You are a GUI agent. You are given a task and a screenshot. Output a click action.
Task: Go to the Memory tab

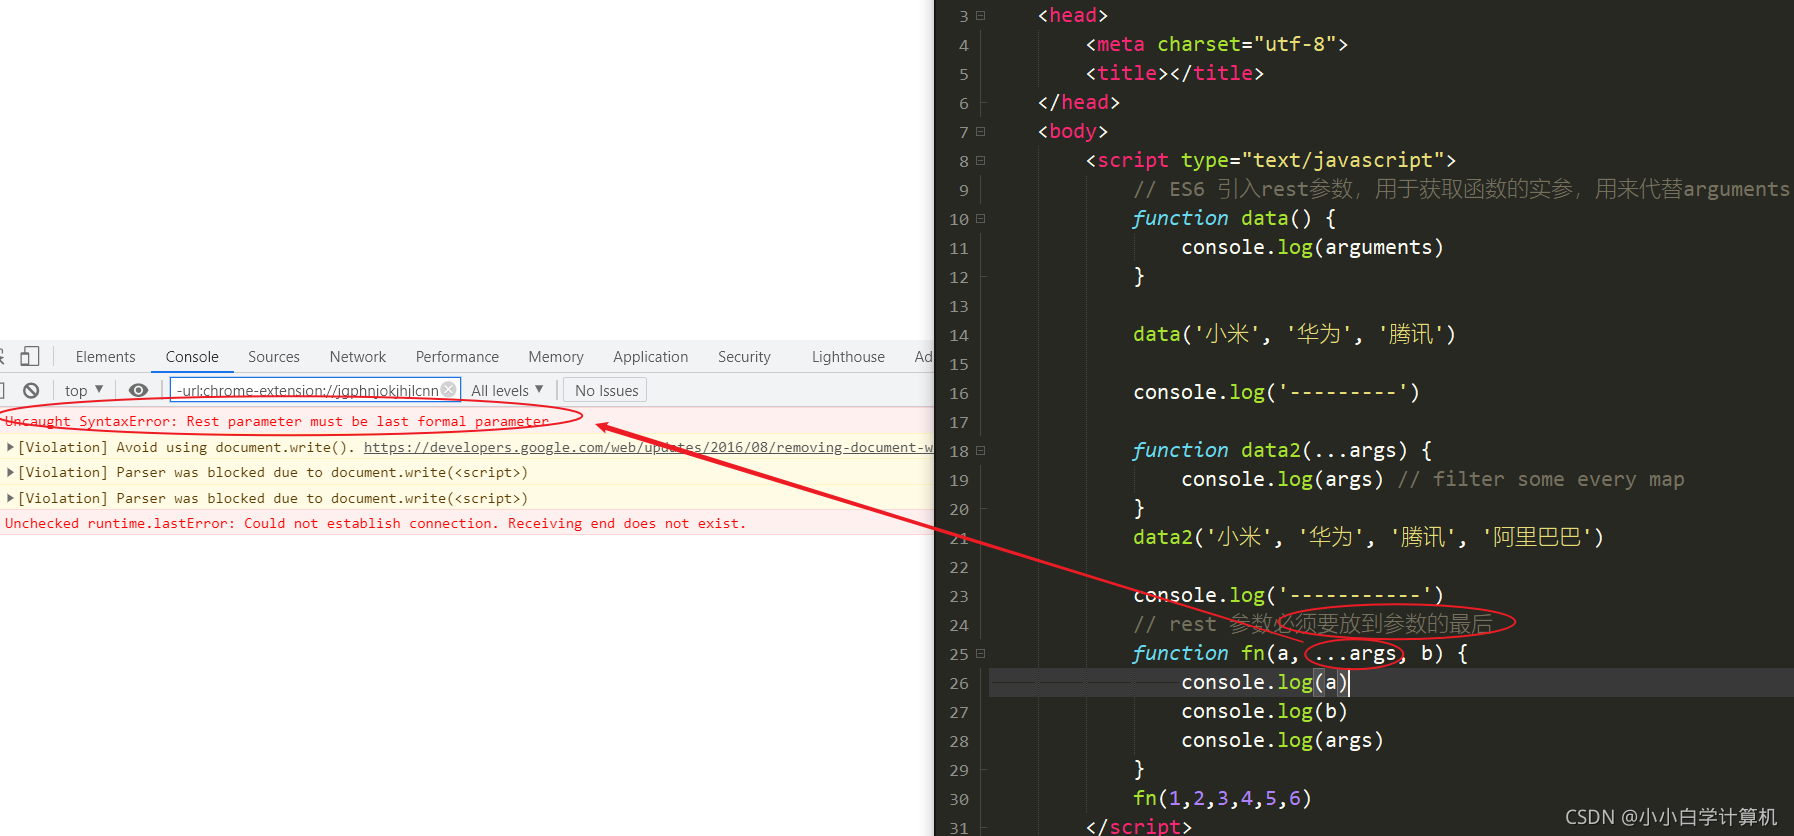[x=556, y=357]
